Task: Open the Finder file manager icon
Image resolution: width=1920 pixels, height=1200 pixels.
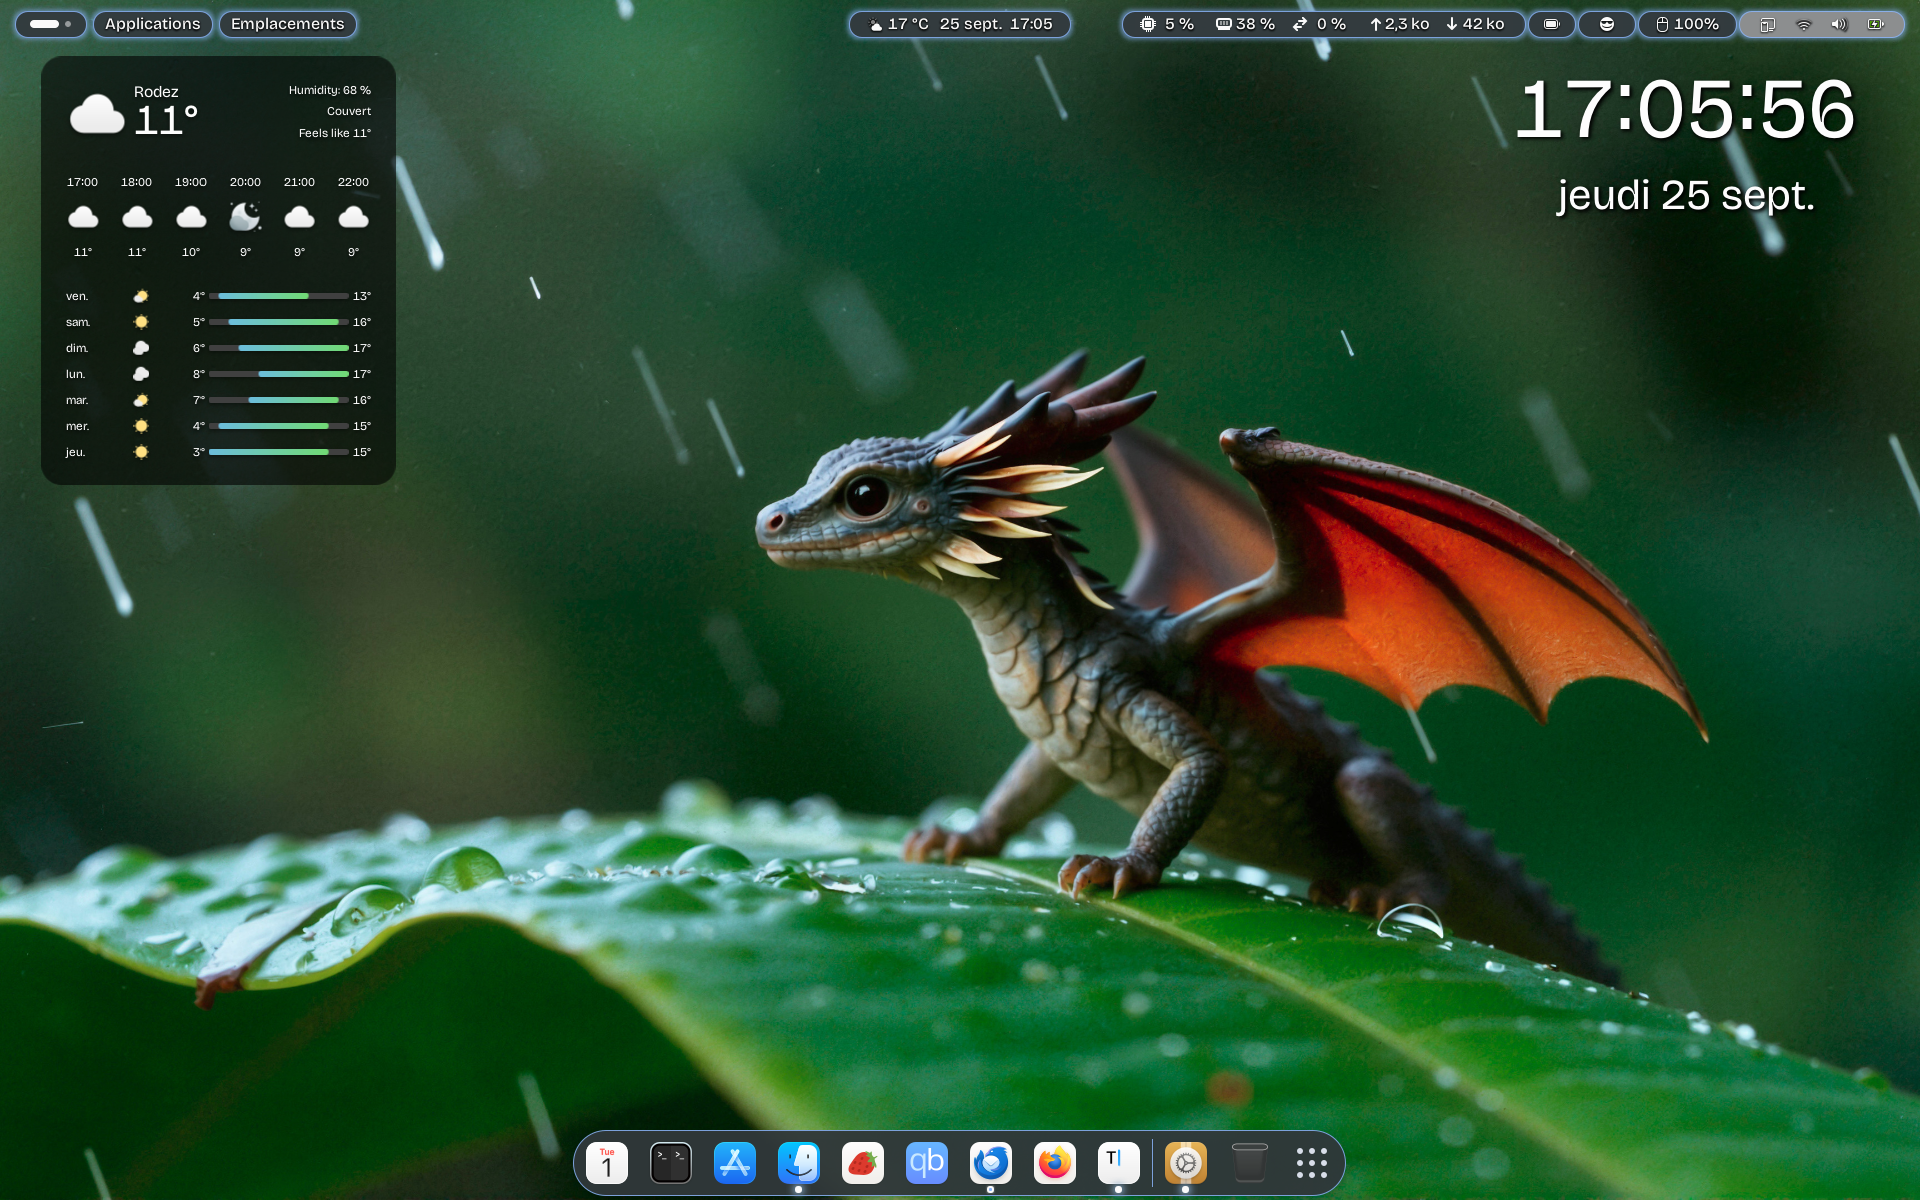Action: pos(798,1163)
